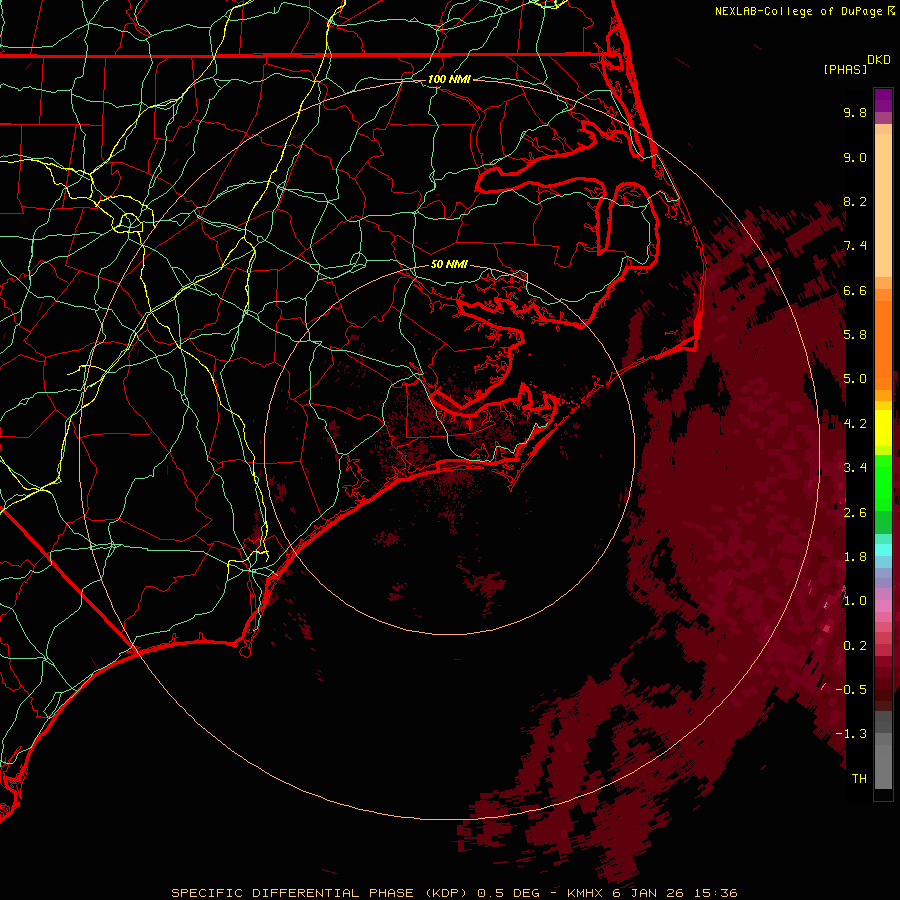Screen dimensions: 900x900
Task: Click the 50 NMI range ring label
Action: click(x=449, y=264)
